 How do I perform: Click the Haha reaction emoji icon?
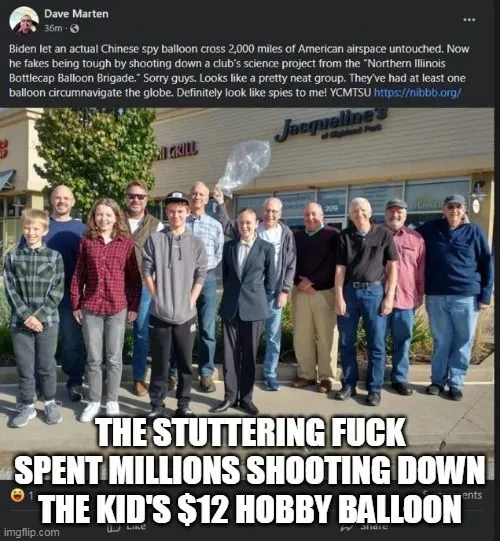(18, 495)
